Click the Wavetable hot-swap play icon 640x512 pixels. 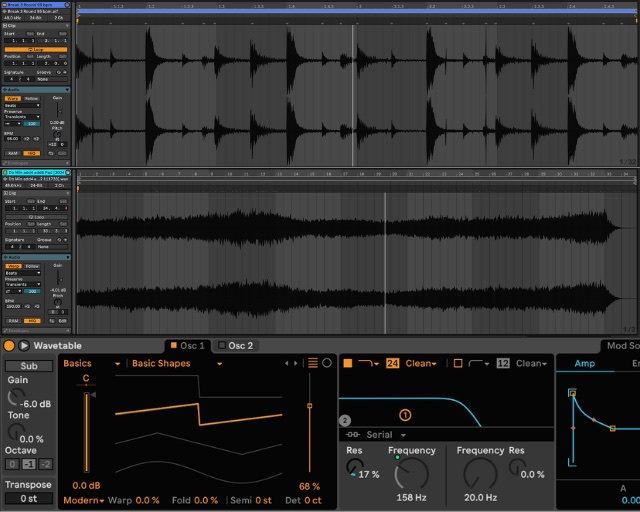pos(24,346)
